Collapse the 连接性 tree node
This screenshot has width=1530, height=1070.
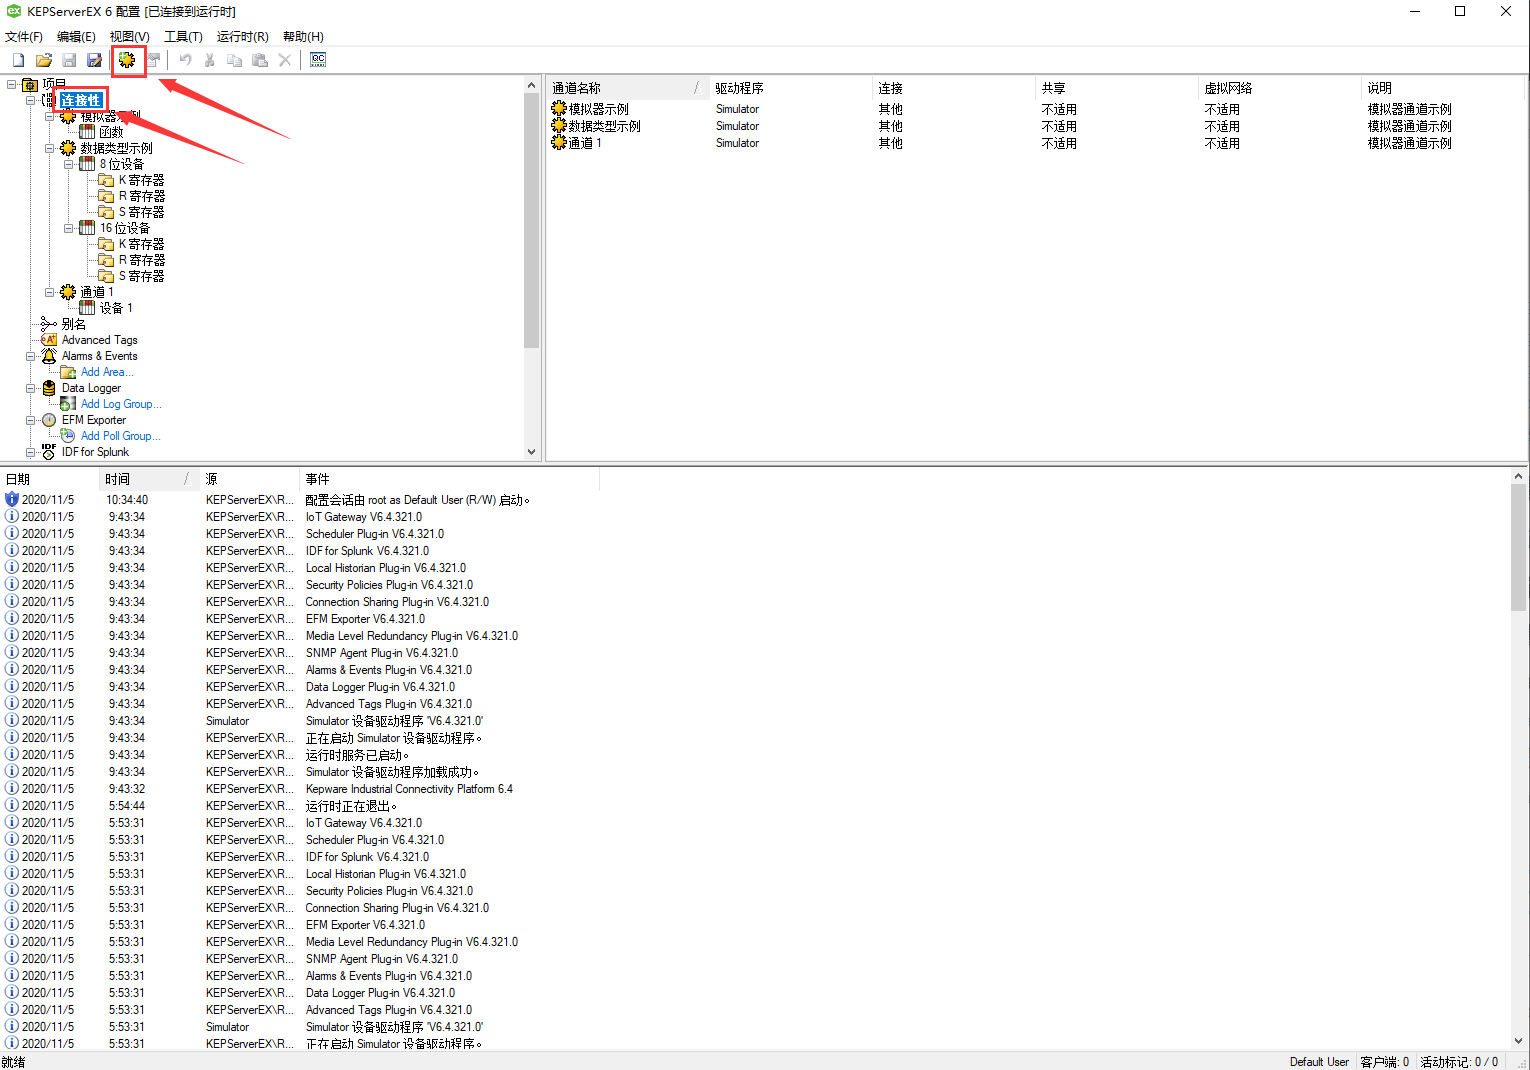(x=30, y=100)
